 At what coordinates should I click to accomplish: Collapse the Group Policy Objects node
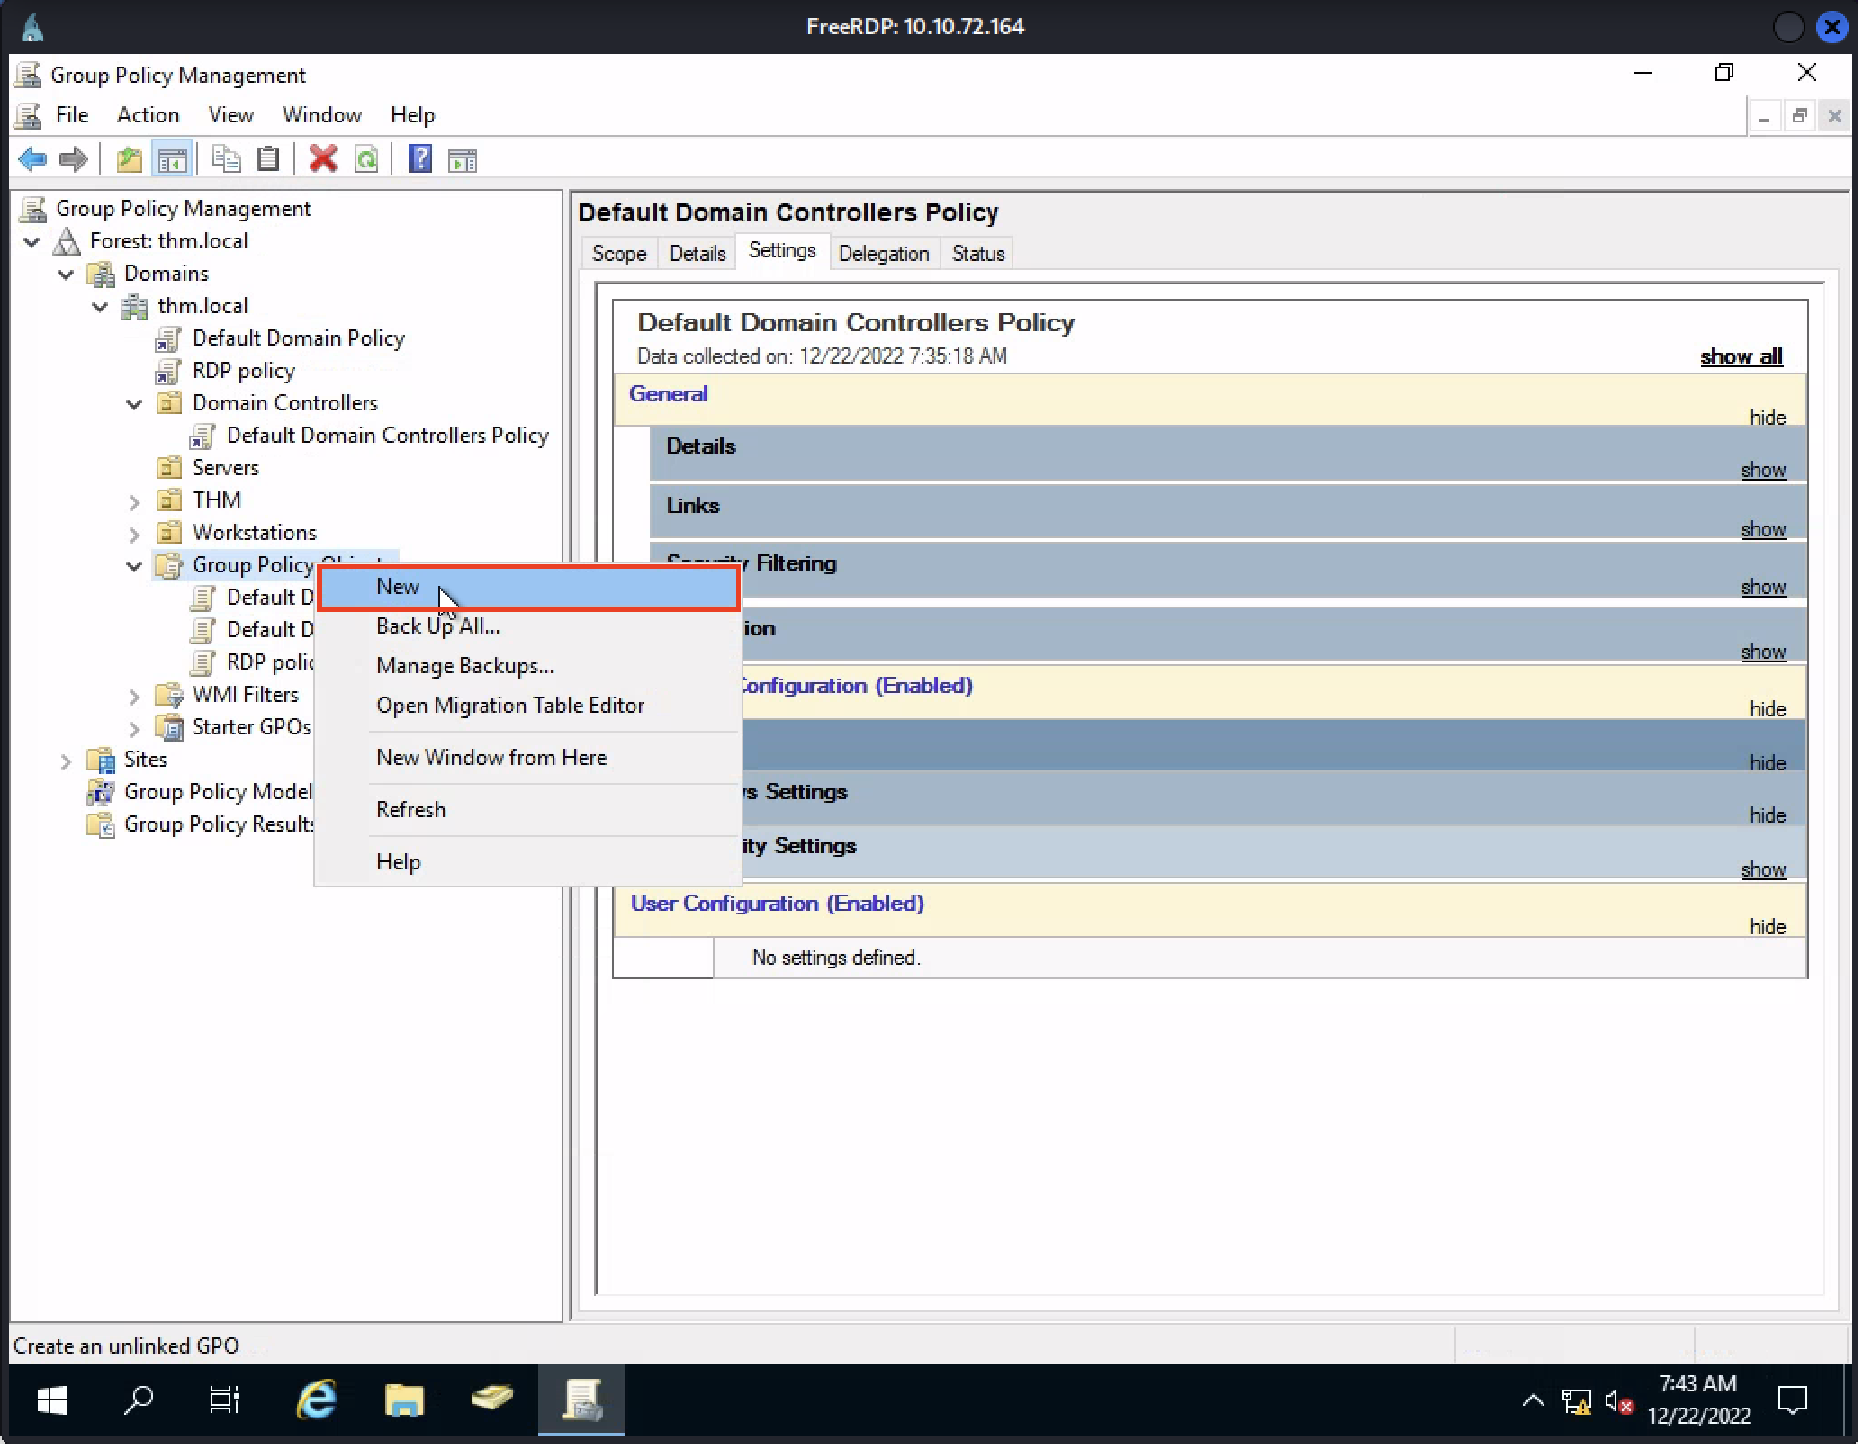click(x=134, y=566)
